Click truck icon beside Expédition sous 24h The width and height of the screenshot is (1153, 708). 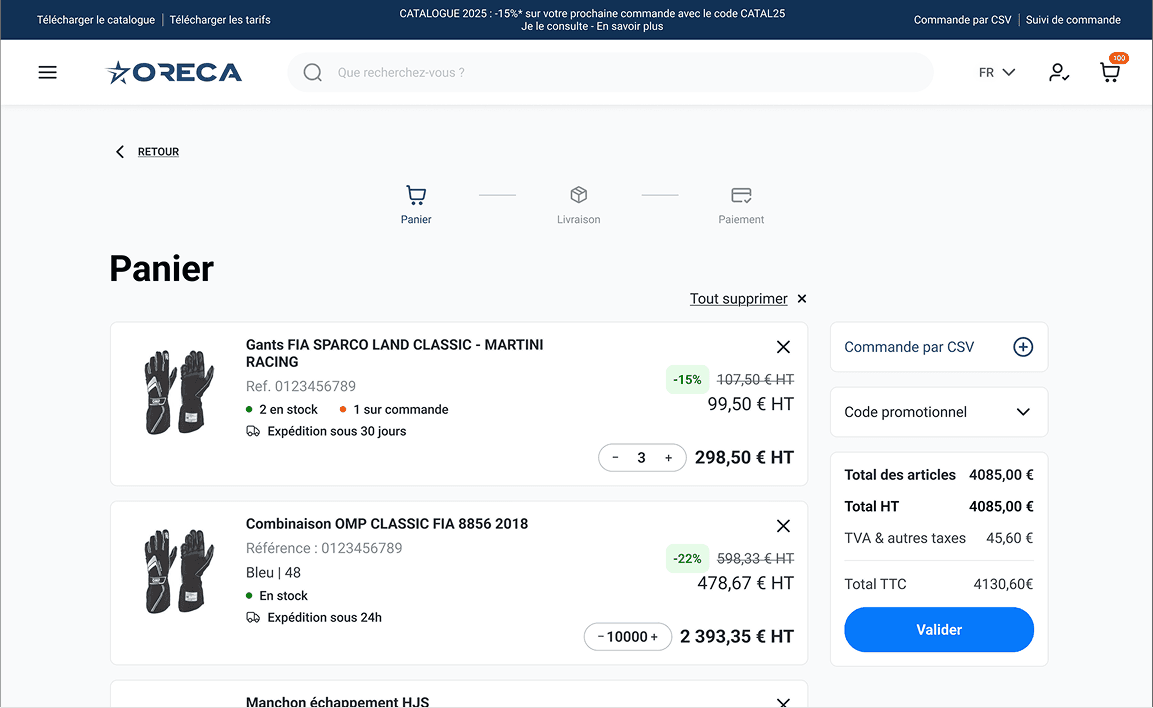click(x=253, y=618)
